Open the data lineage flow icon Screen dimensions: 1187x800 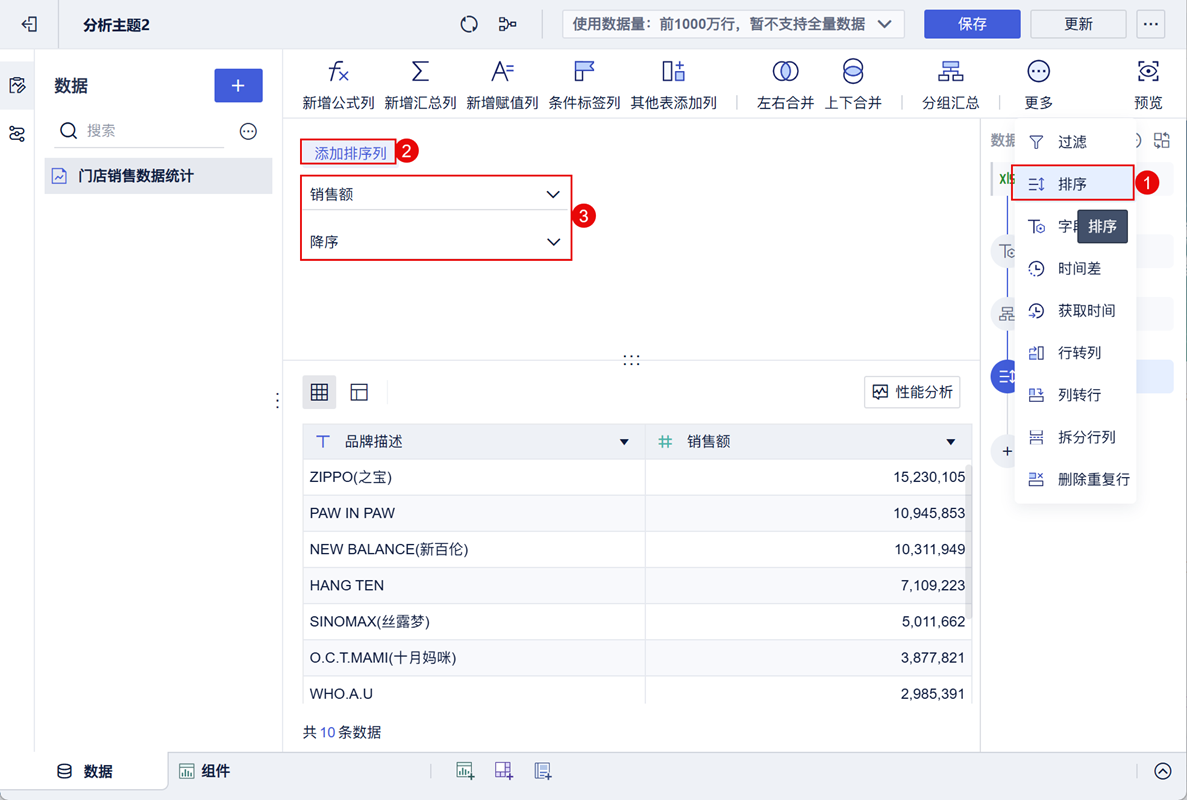point(507,24)
